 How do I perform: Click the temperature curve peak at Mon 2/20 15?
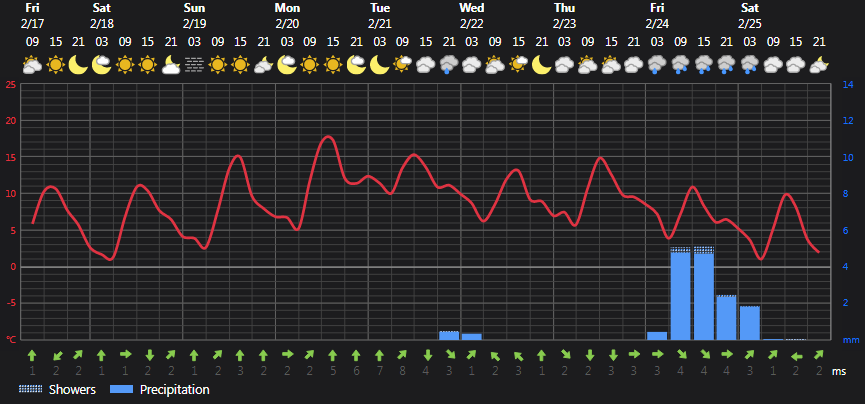coord(328,136)
